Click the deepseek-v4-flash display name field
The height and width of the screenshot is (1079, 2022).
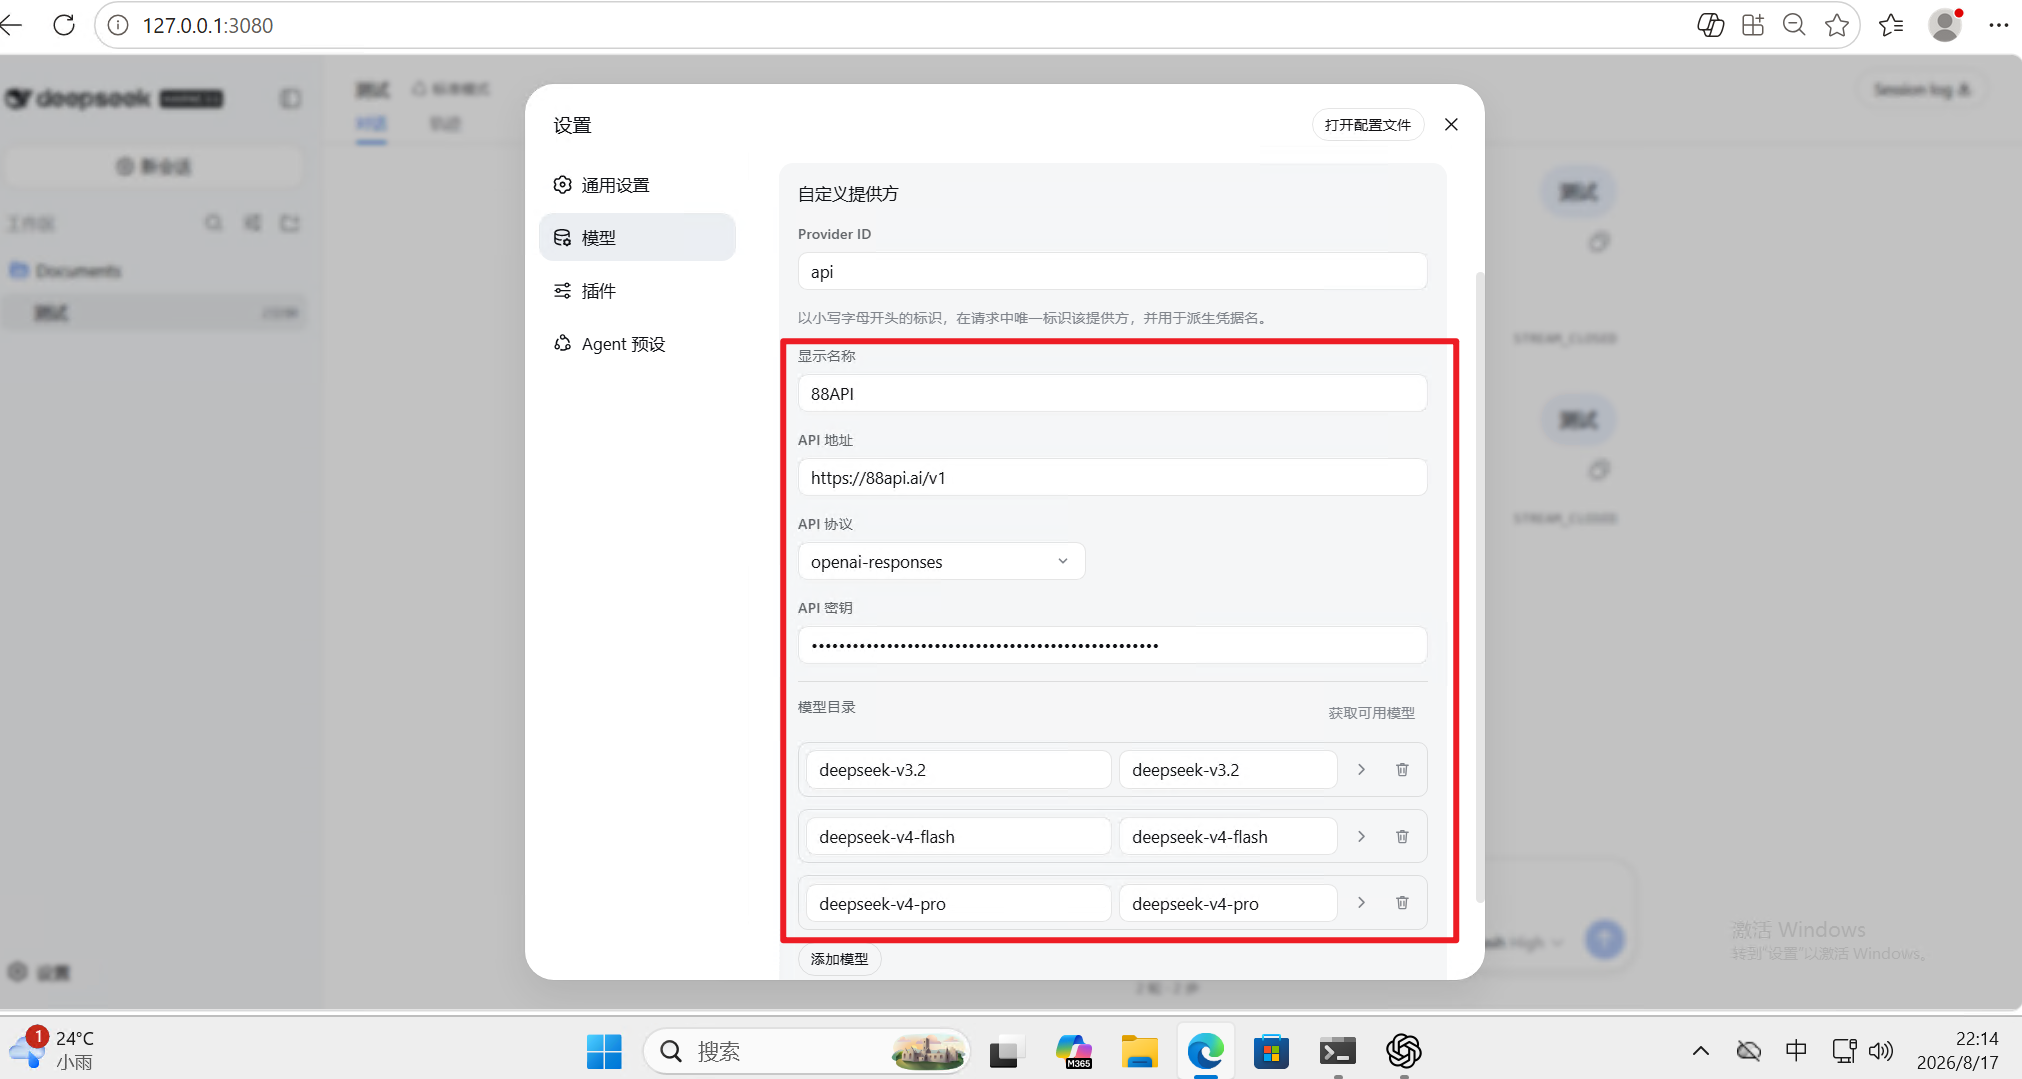[x=1228, y=836]
